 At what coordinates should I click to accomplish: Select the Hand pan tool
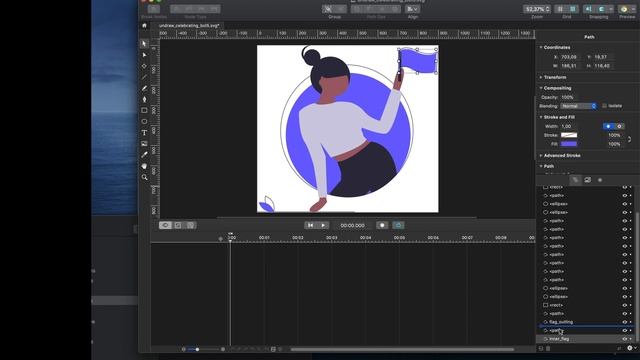(x=144, y=166)
